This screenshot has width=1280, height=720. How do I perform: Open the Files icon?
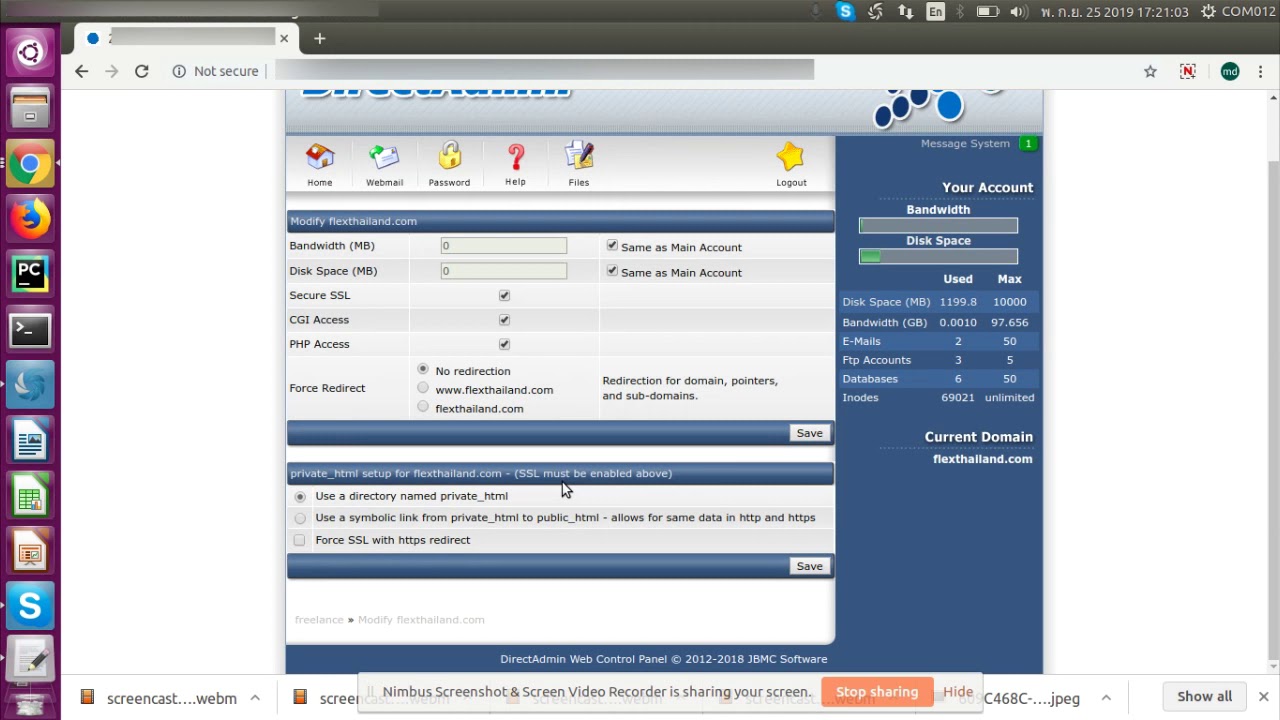579,164
